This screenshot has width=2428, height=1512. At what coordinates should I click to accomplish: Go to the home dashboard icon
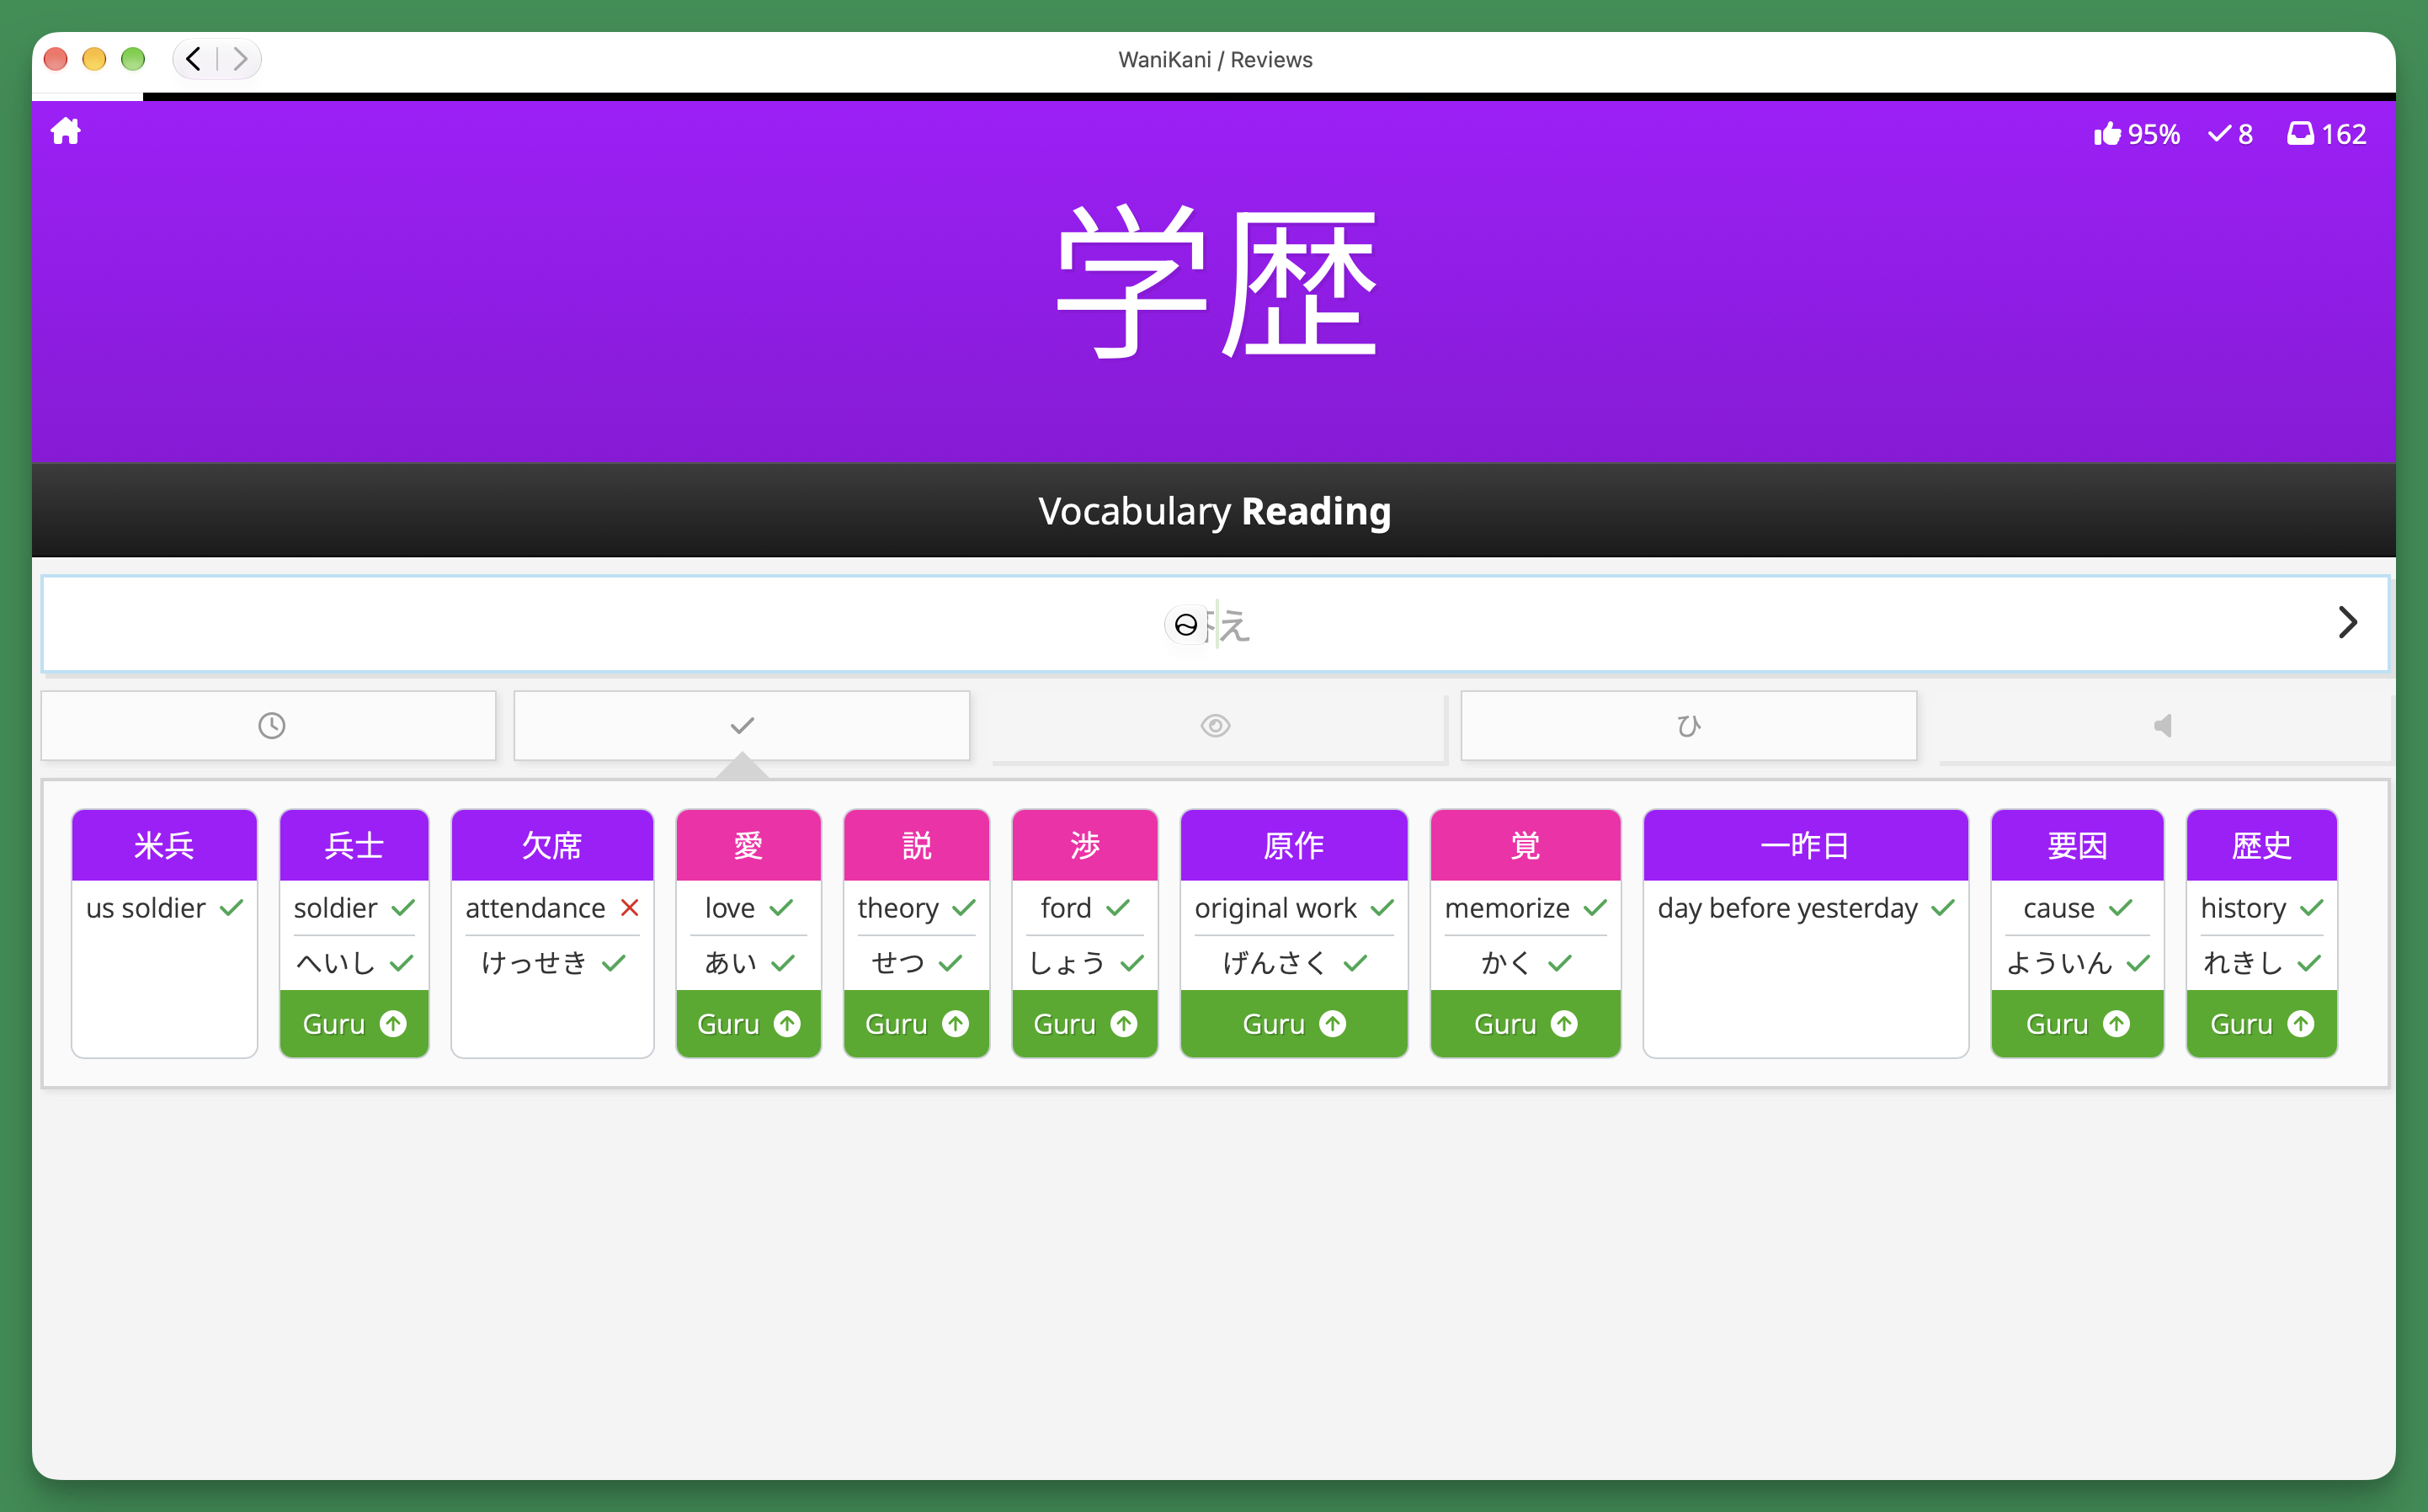(66, 132)
